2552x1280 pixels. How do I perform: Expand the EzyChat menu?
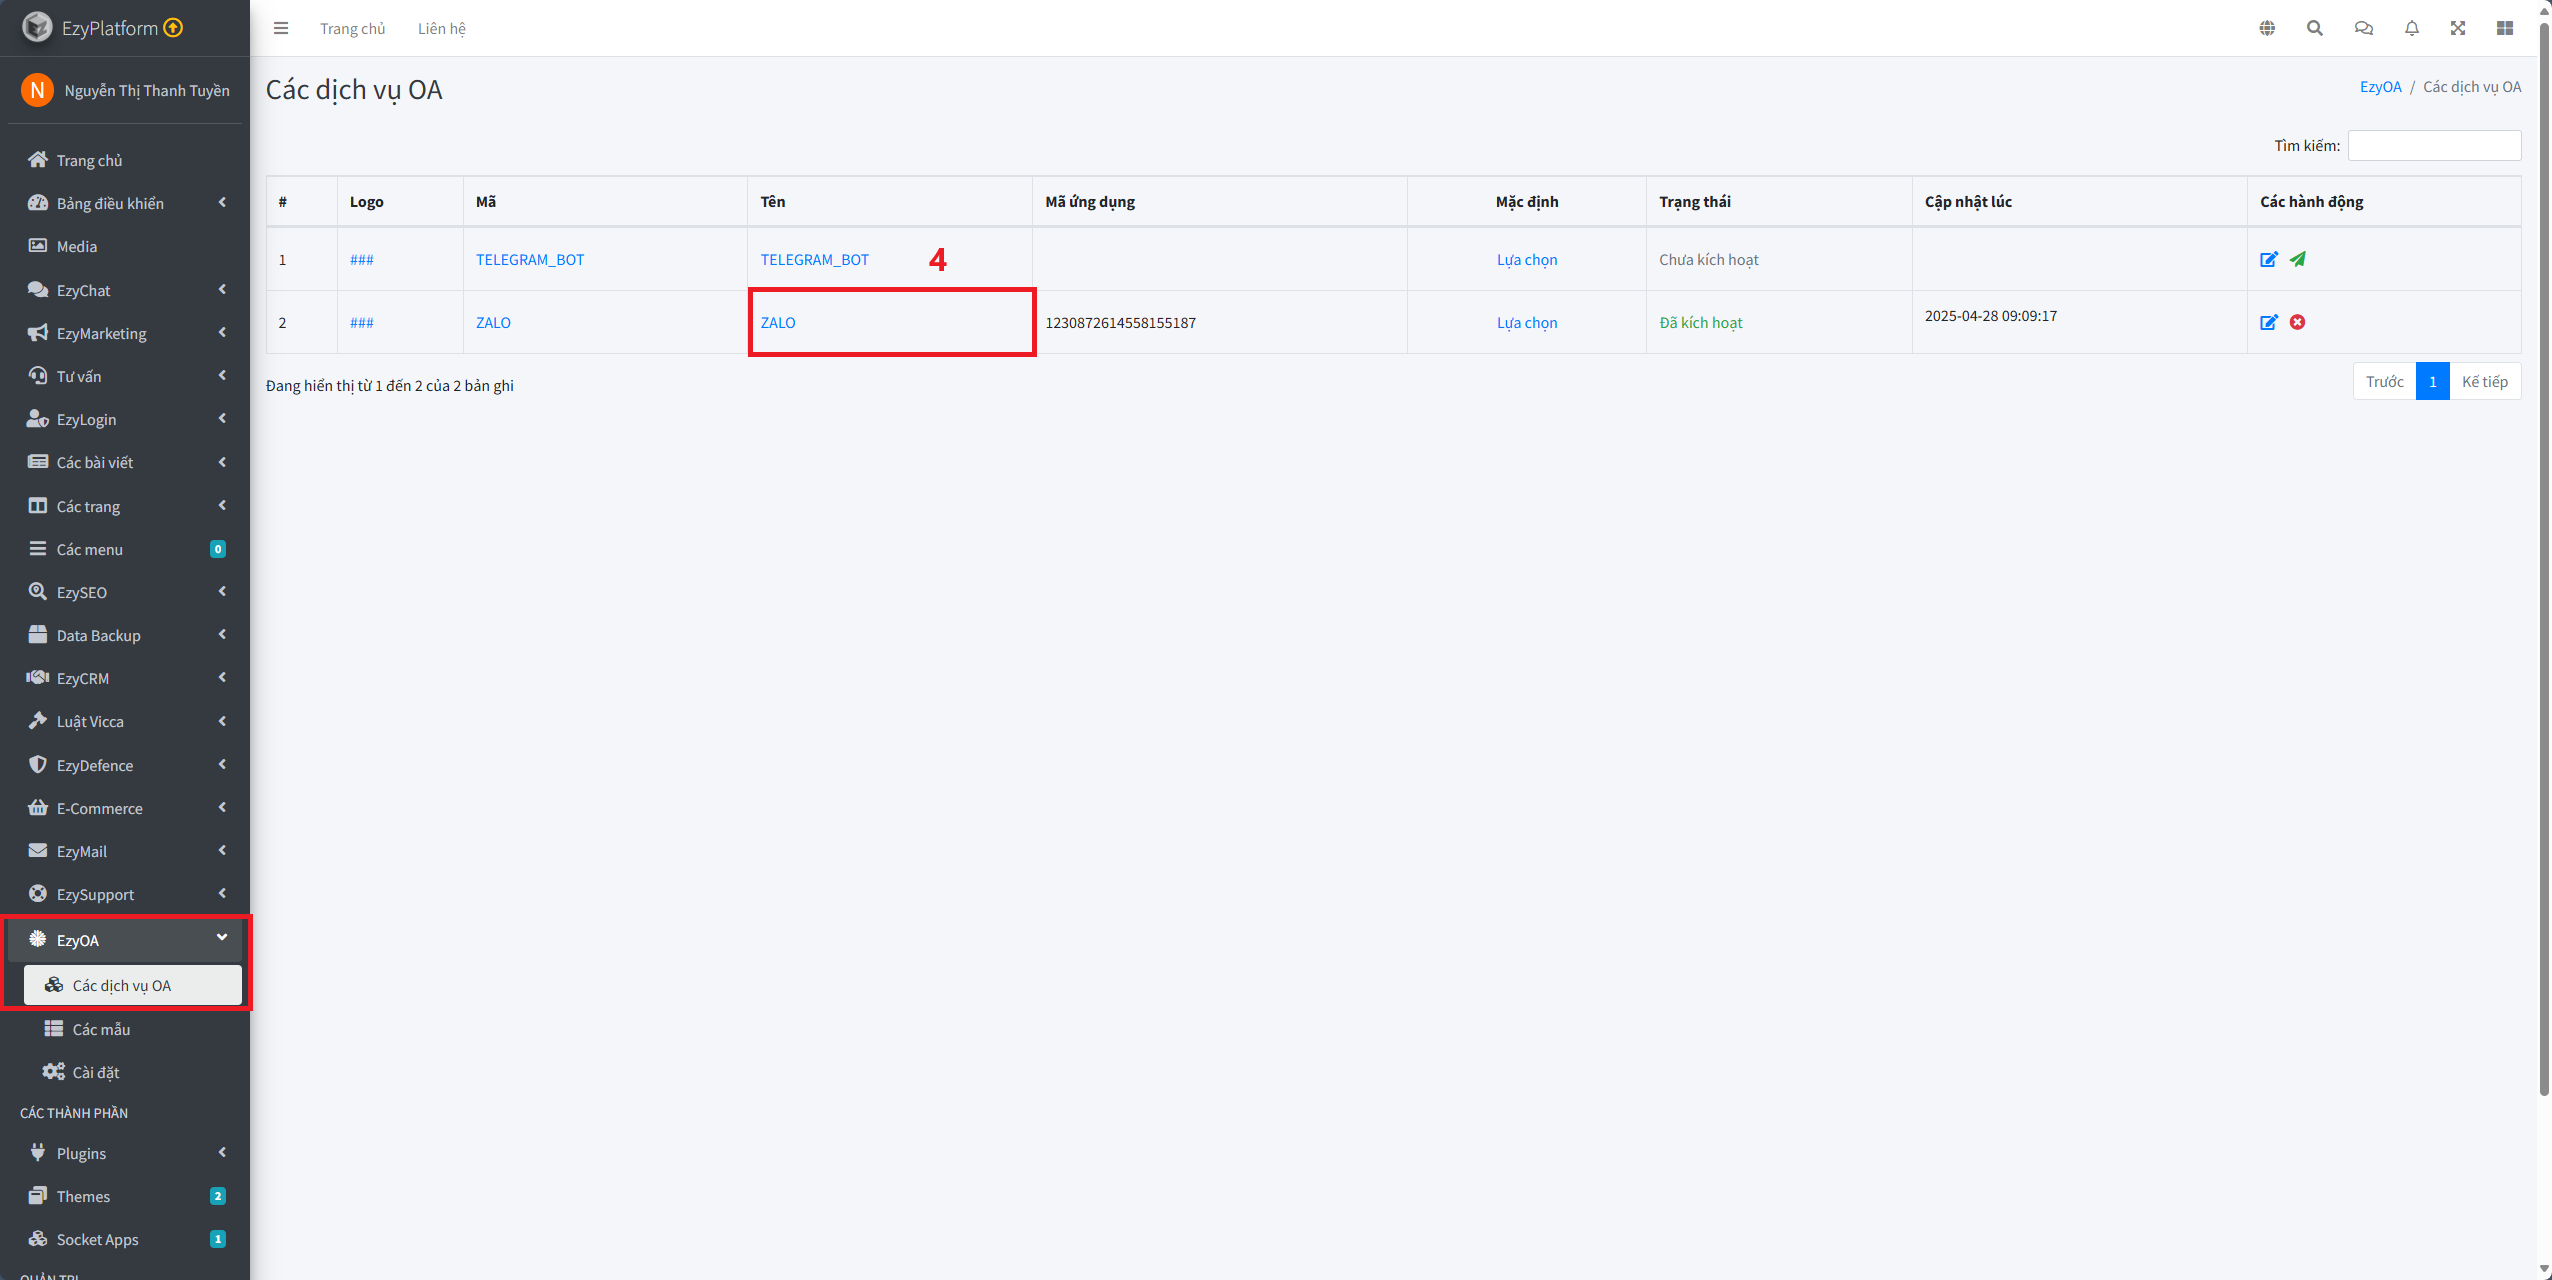[x=125, y=290]
